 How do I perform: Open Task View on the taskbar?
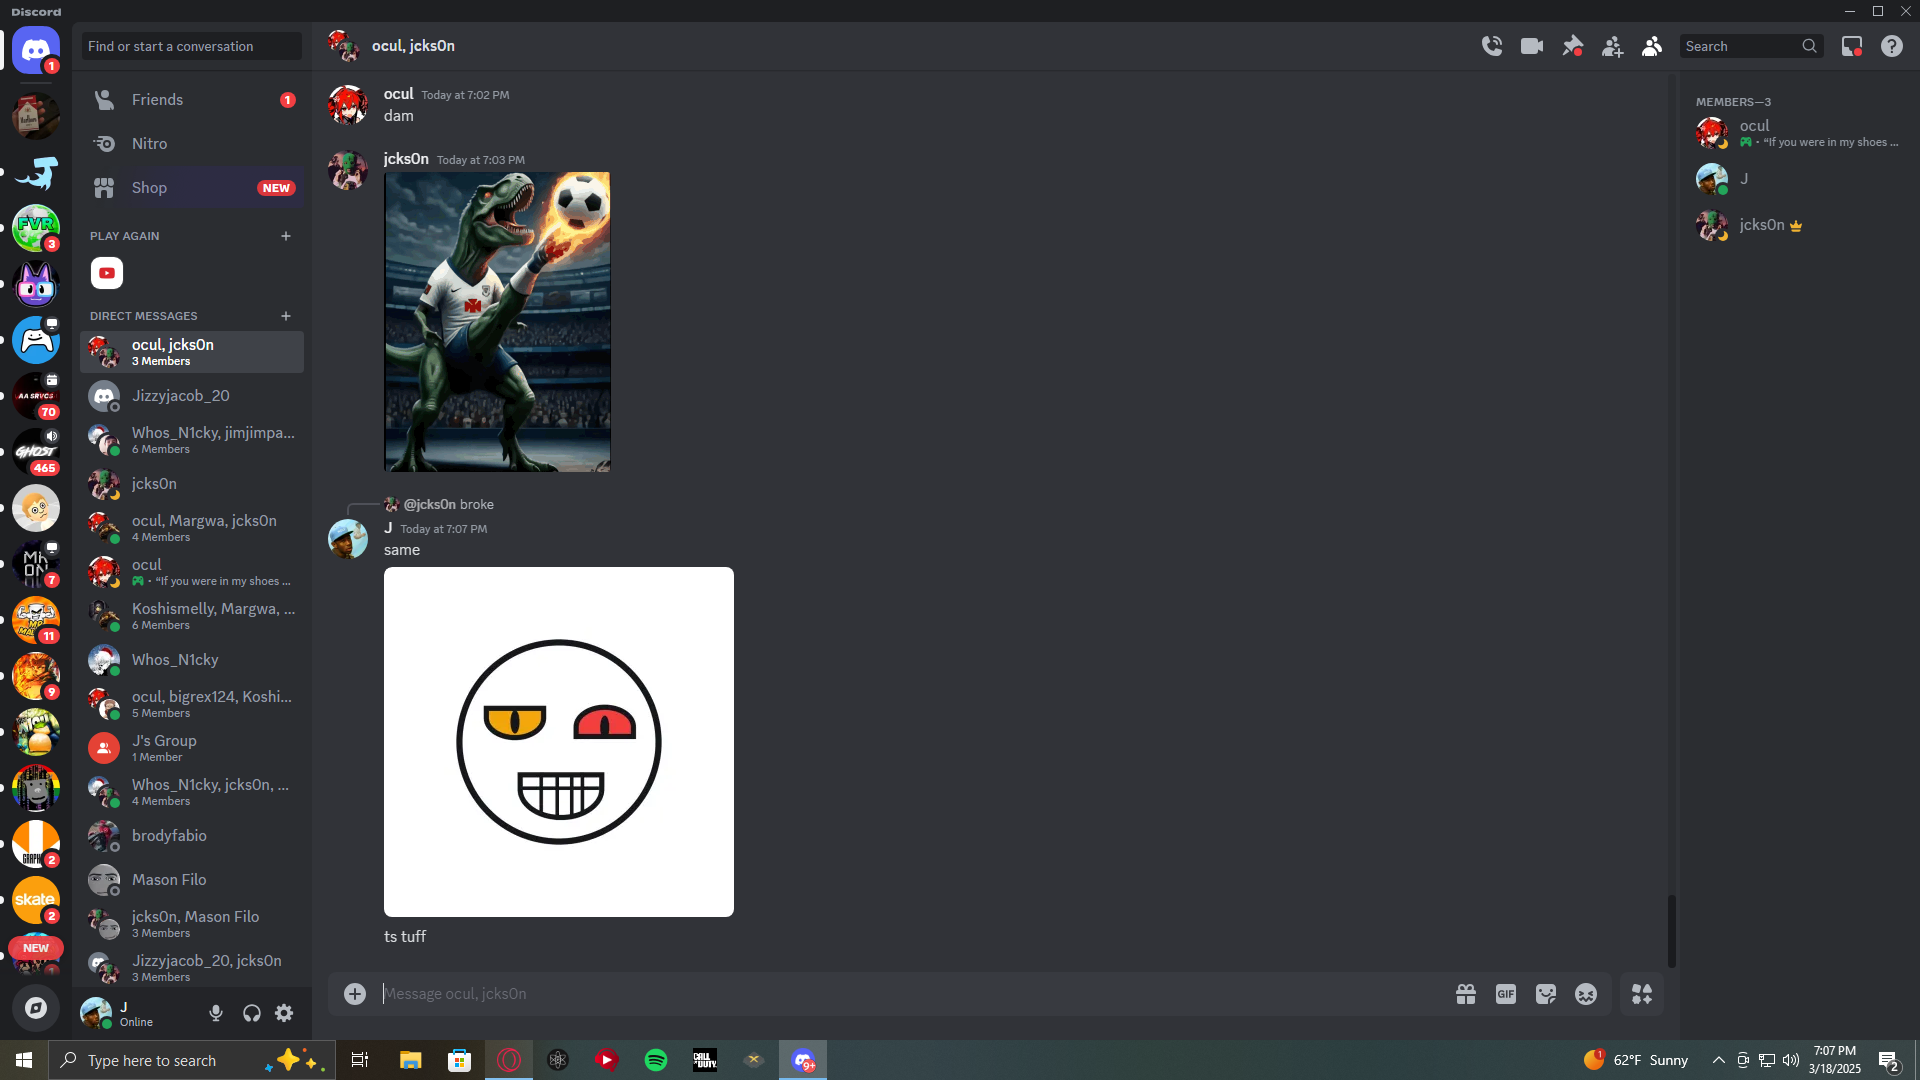[360, 1060]
